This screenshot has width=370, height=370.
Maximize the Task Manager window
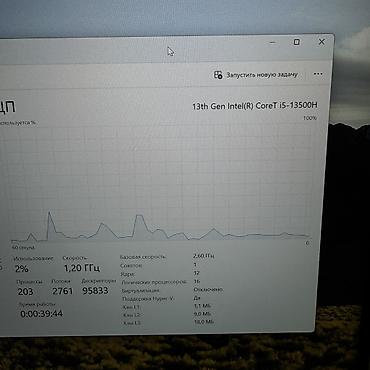[x=296, y=42]
